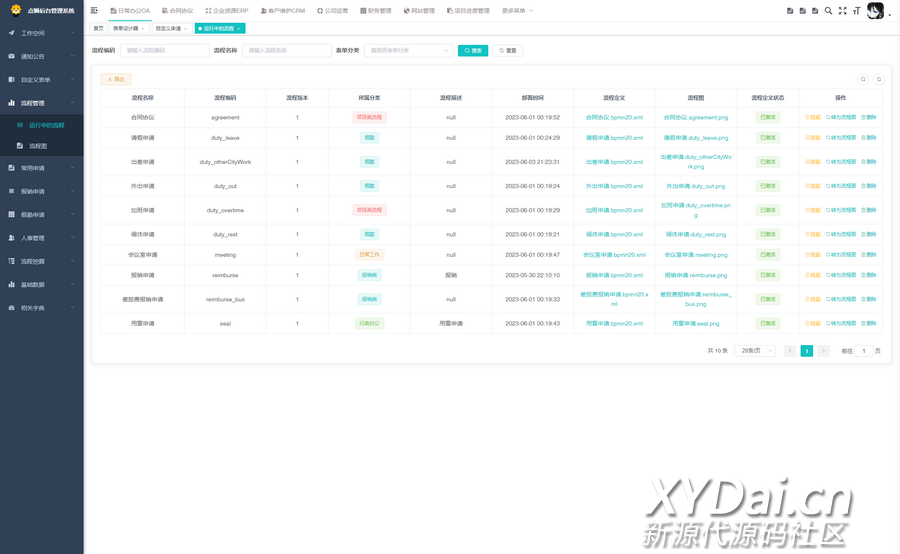Toggle fullscreen using the header icon
The image size is (900, 554).
[842, 11]
